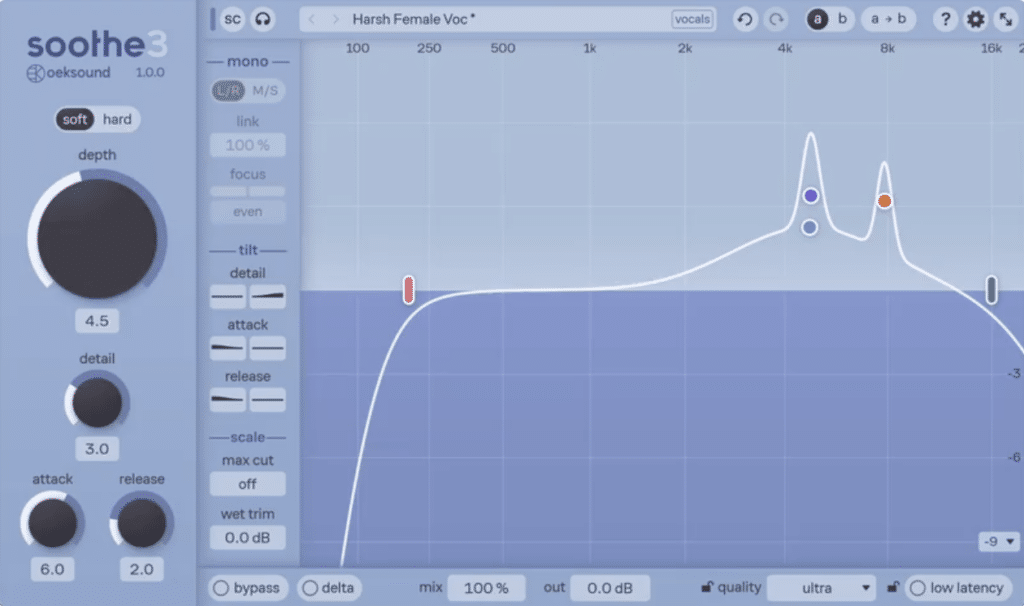Switch to M/S stereo mode
The width and height of the screenshot is (1024, 606).
265,91
